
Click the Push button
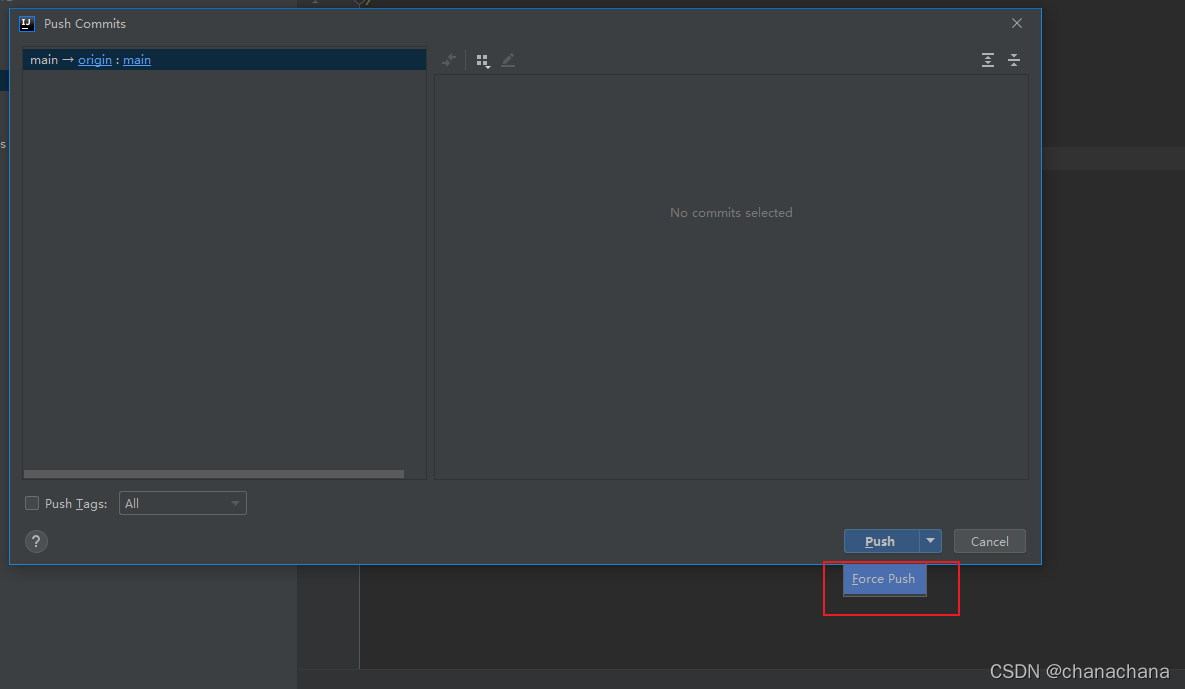pos(881,541)
